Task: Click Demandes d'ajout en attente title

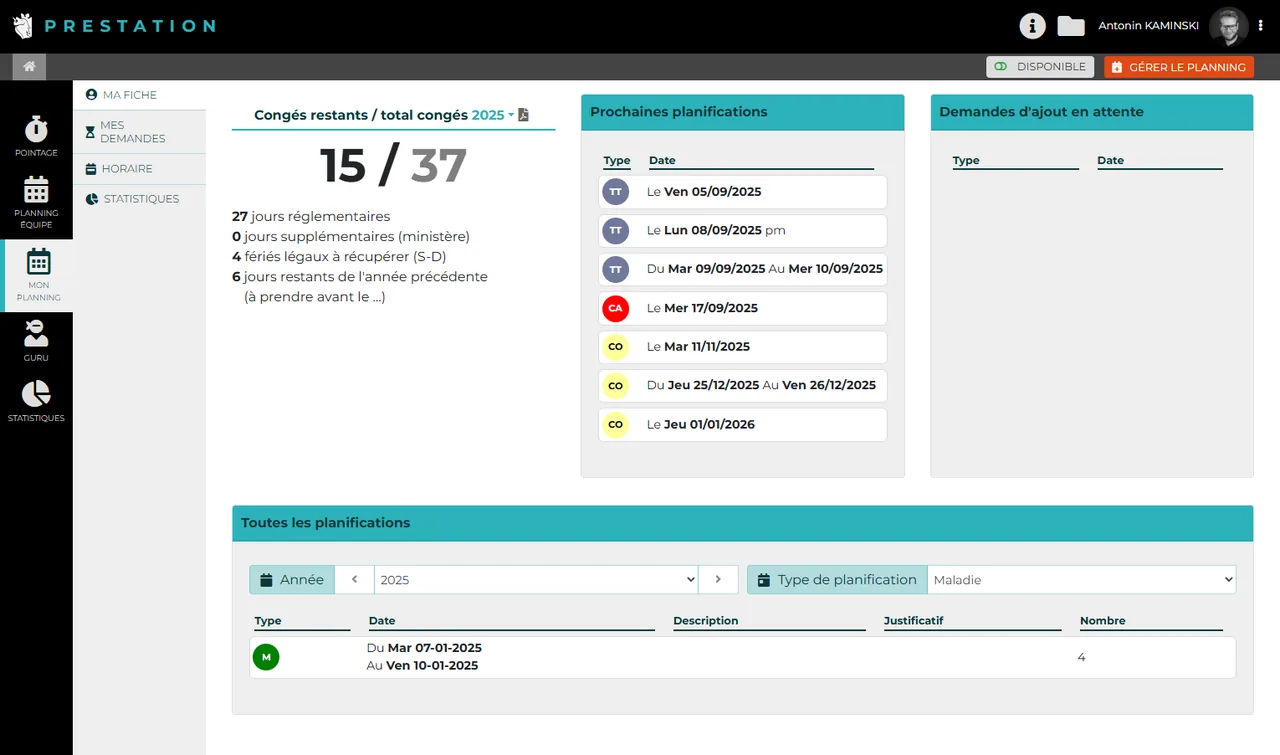Action: tap(1041, 112)
